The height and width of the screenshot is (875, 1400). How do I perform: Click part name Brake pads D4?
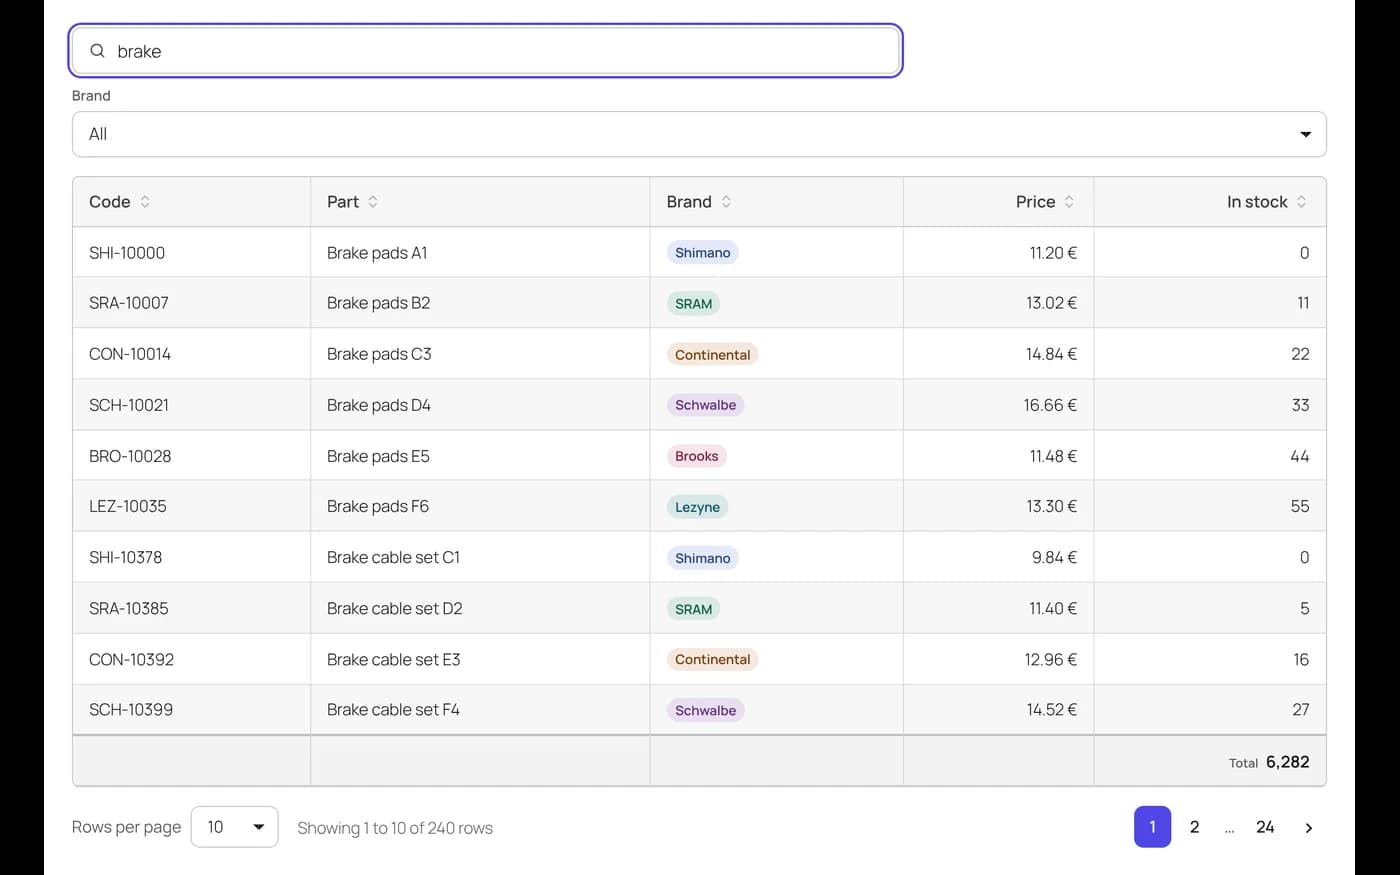(x=379, y=405)
